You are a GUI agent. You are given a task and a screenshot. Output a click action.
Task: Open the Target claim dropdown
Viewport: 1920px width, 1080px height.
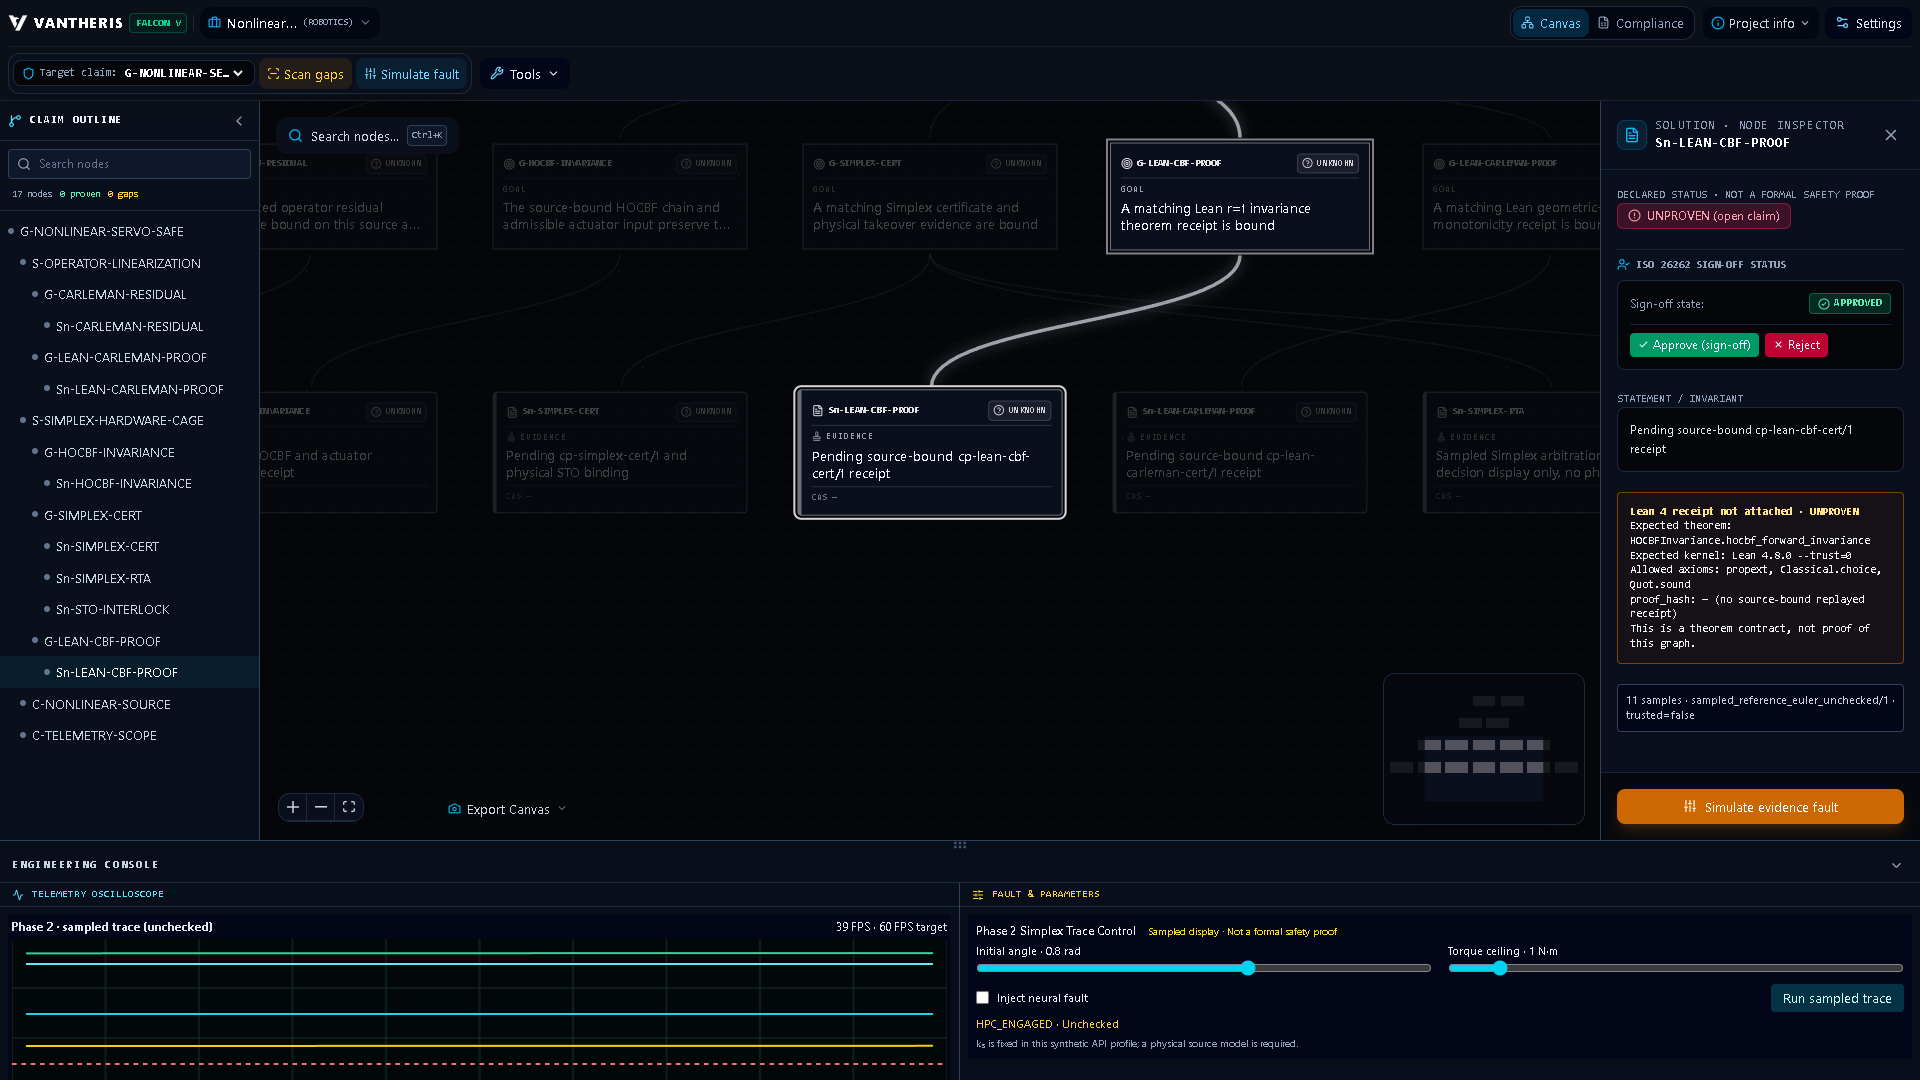[x=133, y=73]
